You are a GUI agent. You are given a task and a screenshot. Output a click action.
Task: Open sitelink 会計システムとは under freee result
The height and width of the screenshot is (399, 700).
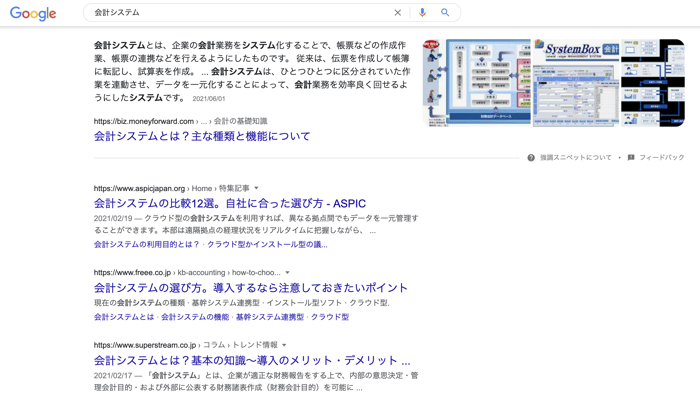(124, 317)
